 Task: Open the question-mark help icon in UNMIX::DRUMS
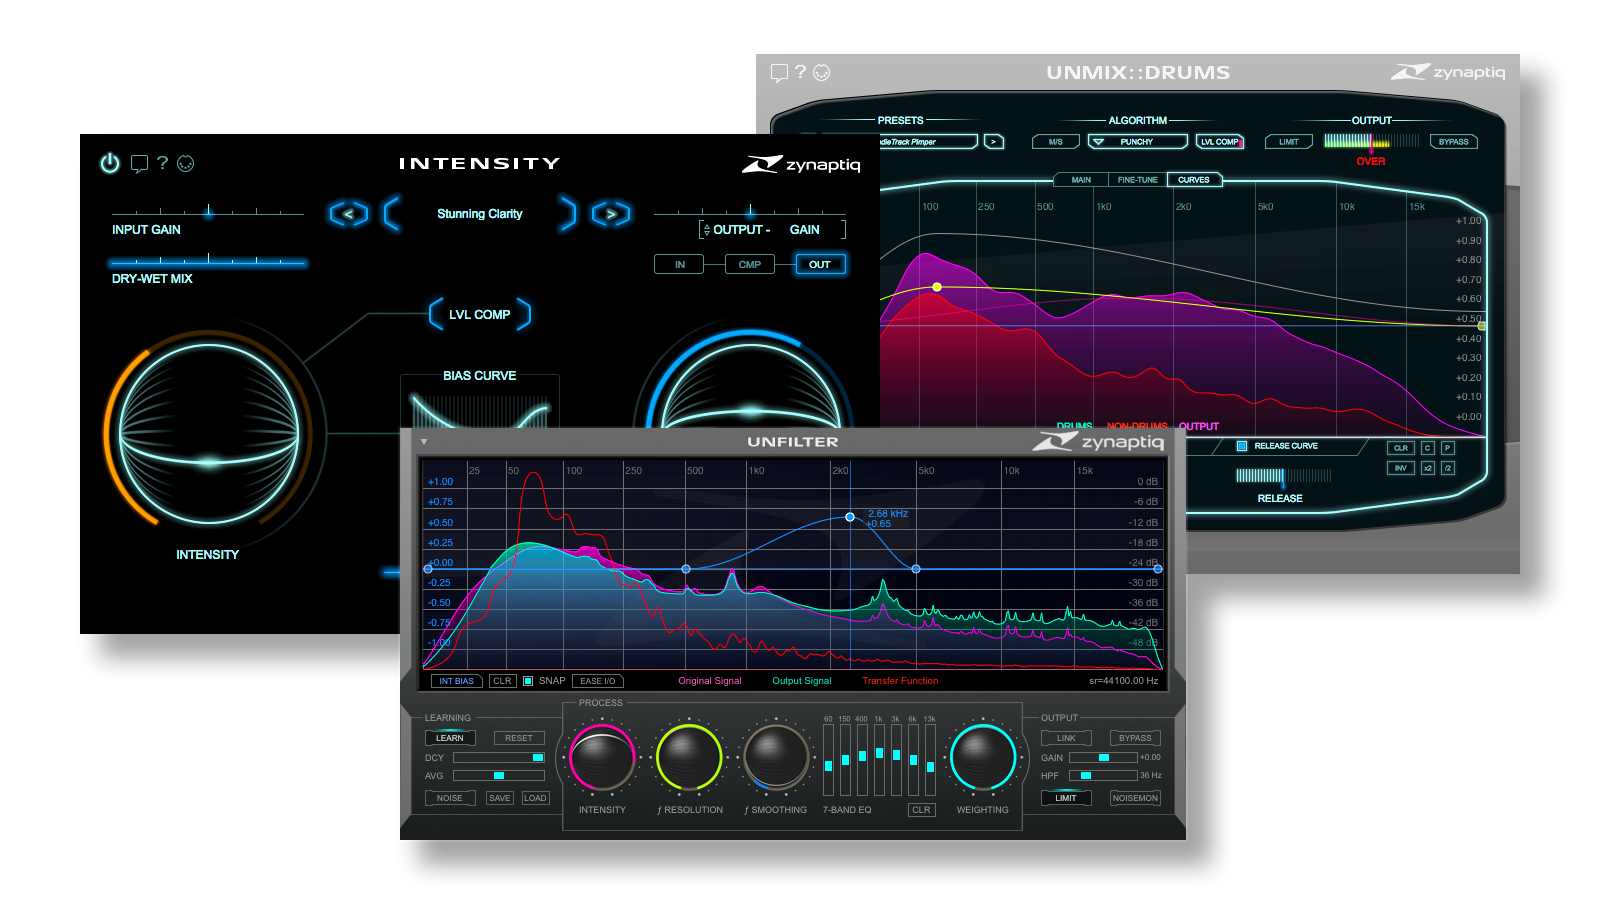(x=800, y=72)
